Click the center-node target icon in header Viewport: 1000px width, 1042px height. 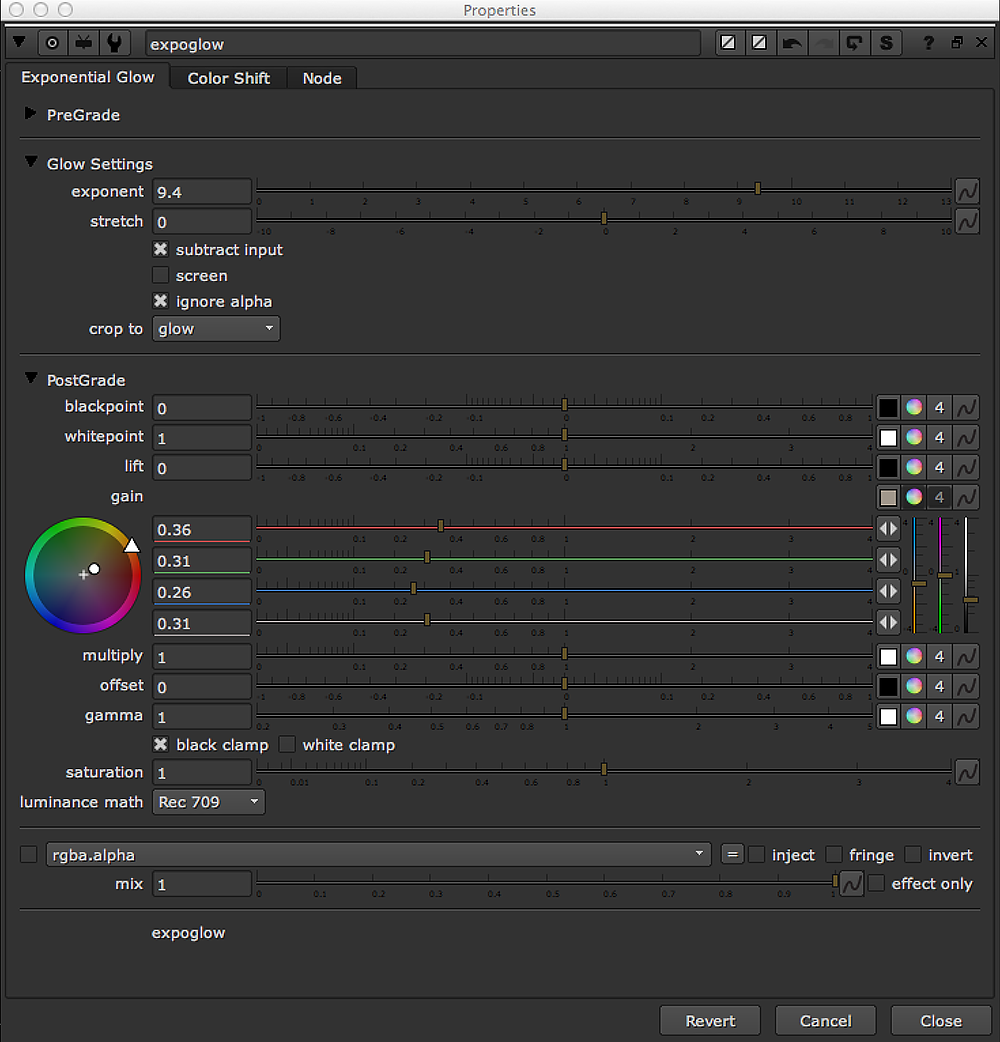[52, 43]
